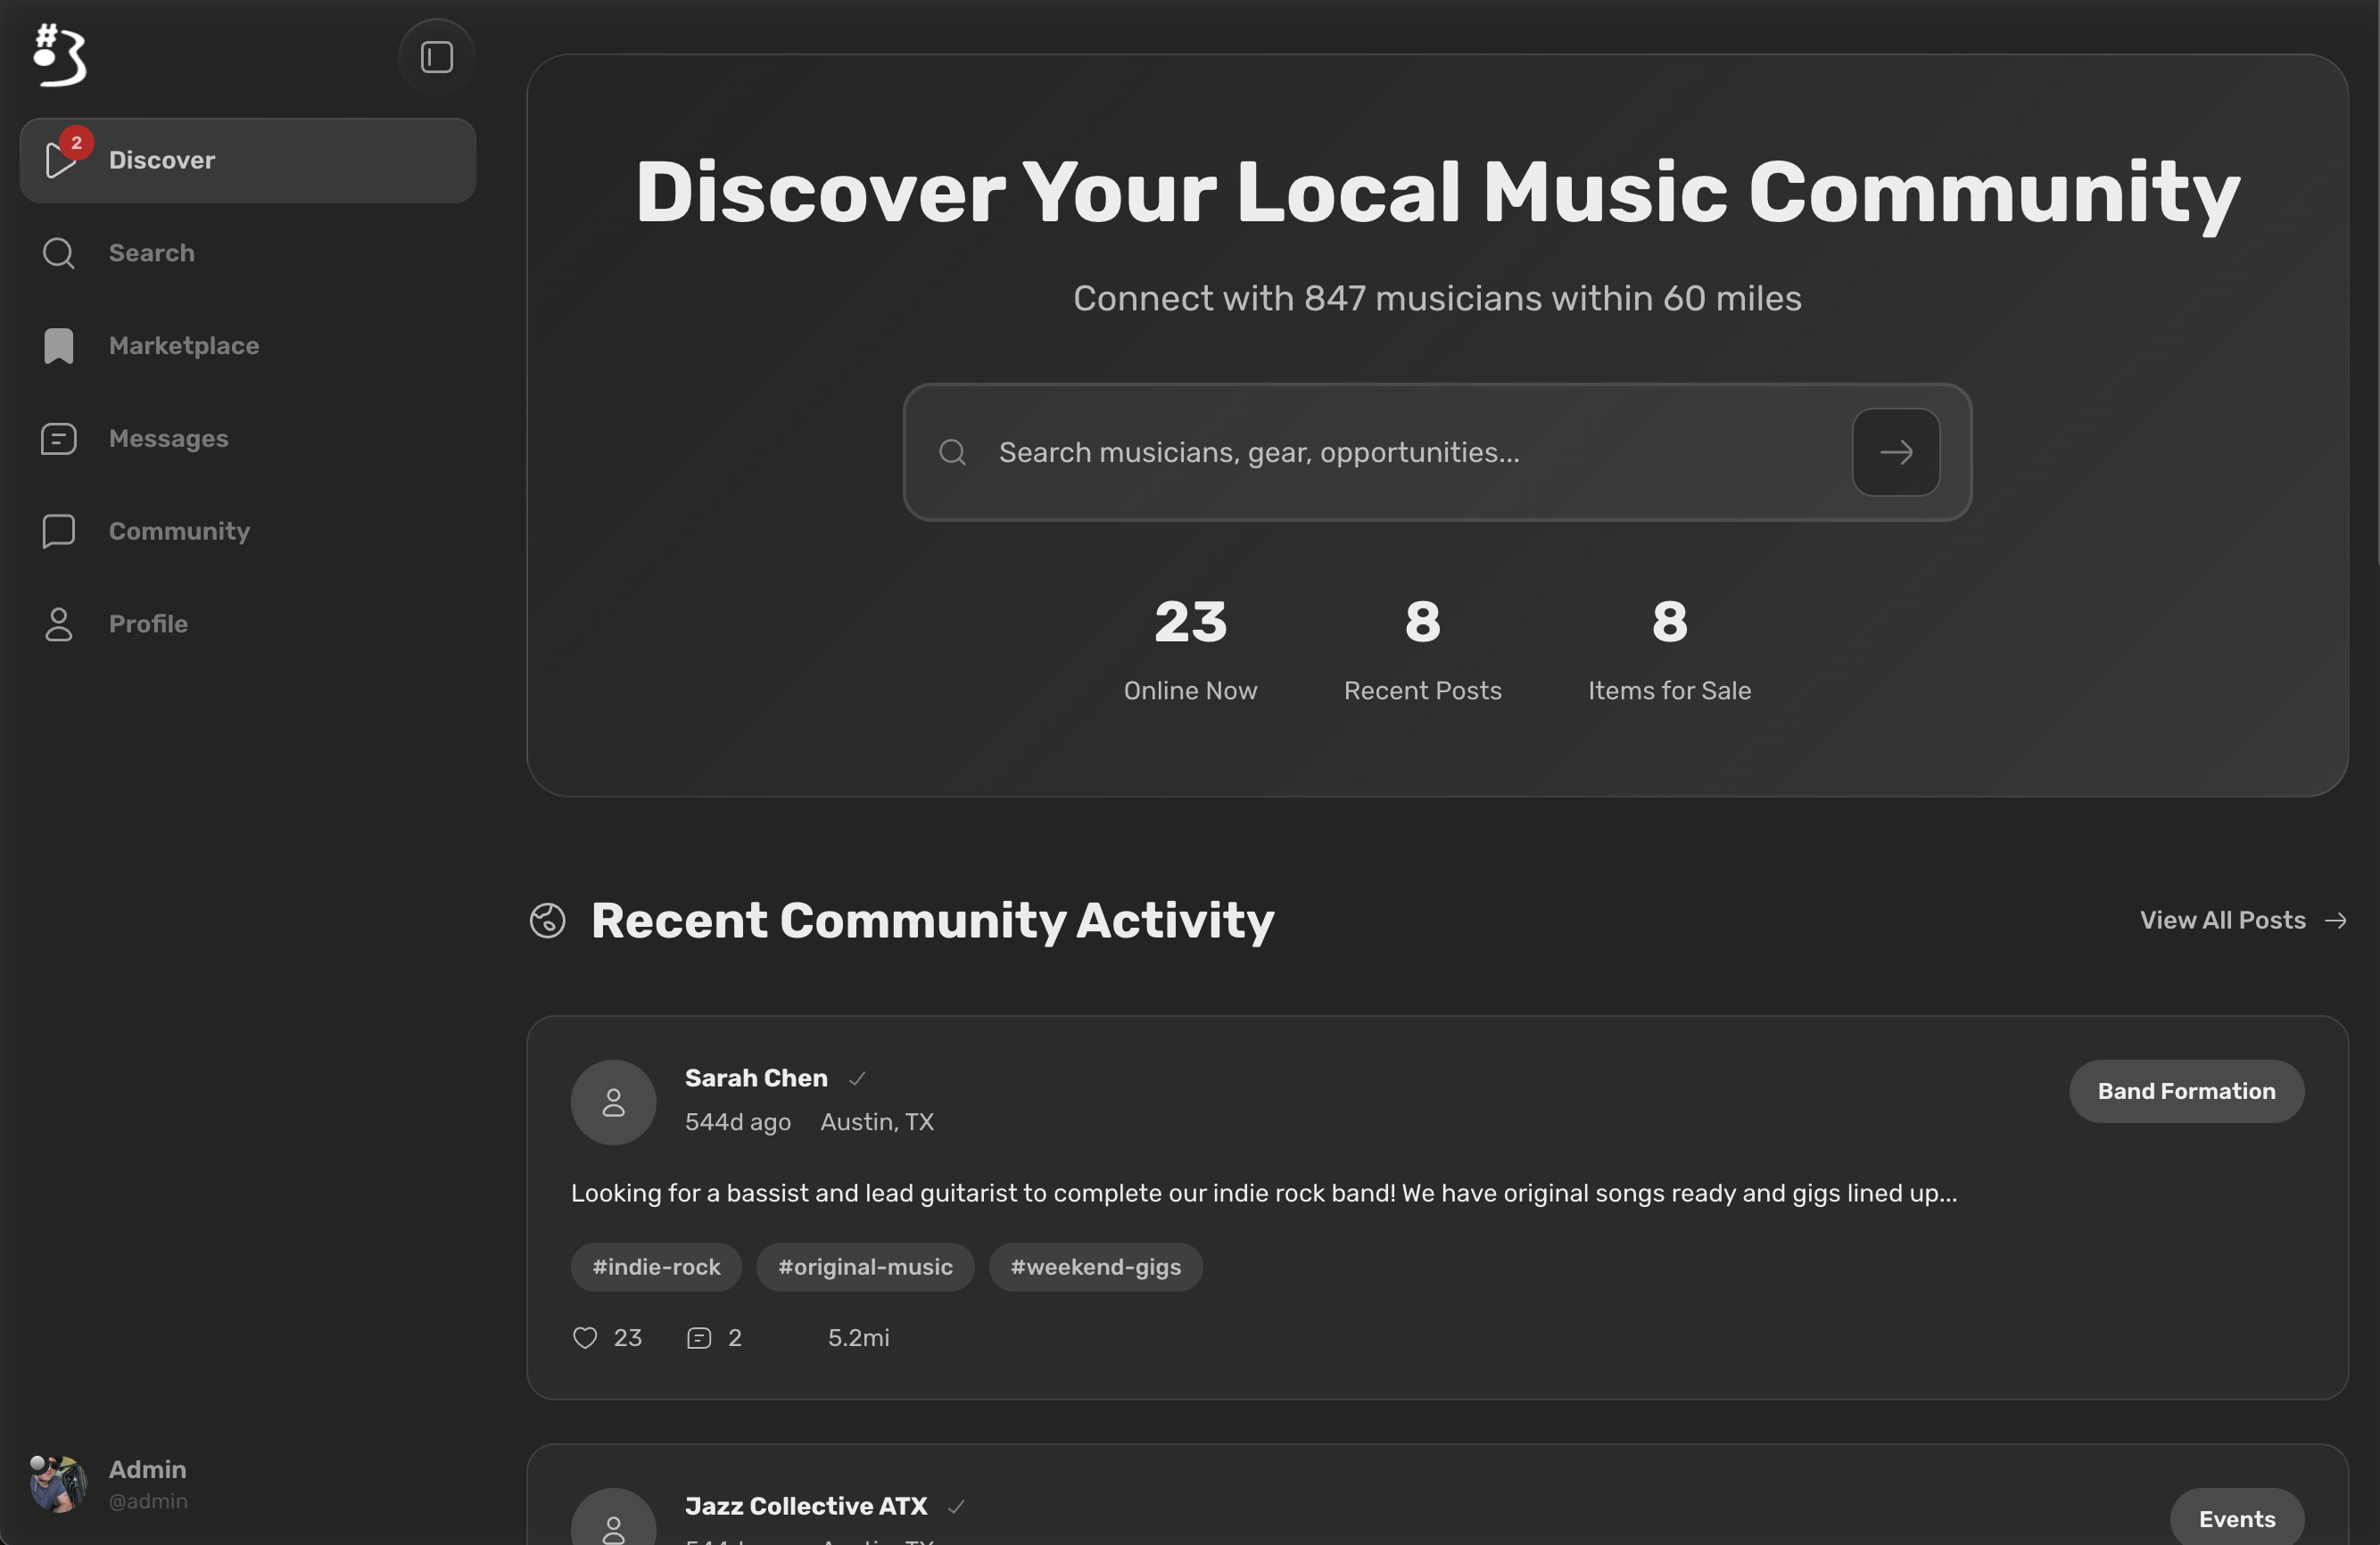
Task: Click Sarah Chen's avatar
Action: [613, 1102]
